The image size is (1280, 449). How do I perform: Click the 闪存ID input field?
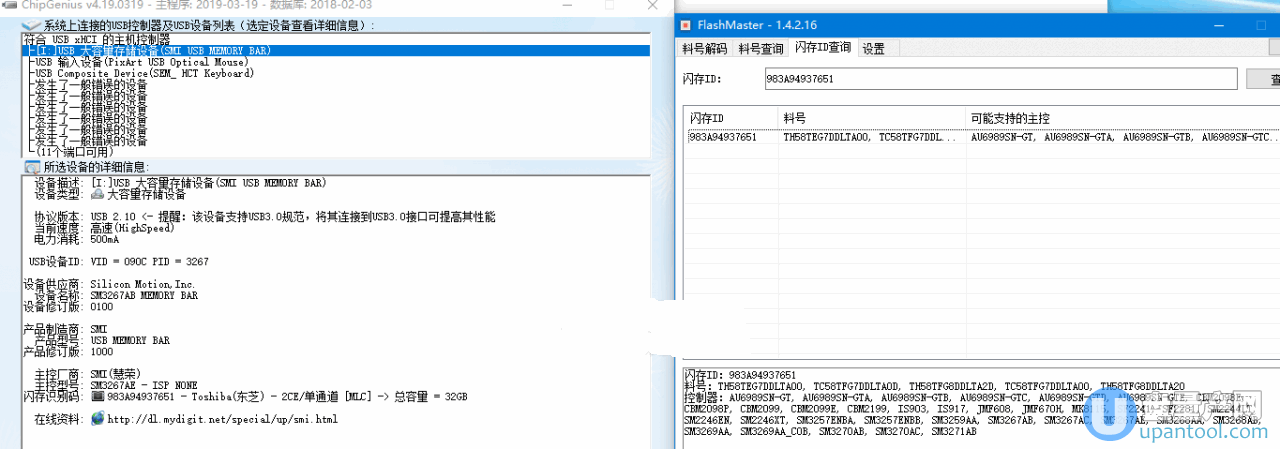[1000, 79]
